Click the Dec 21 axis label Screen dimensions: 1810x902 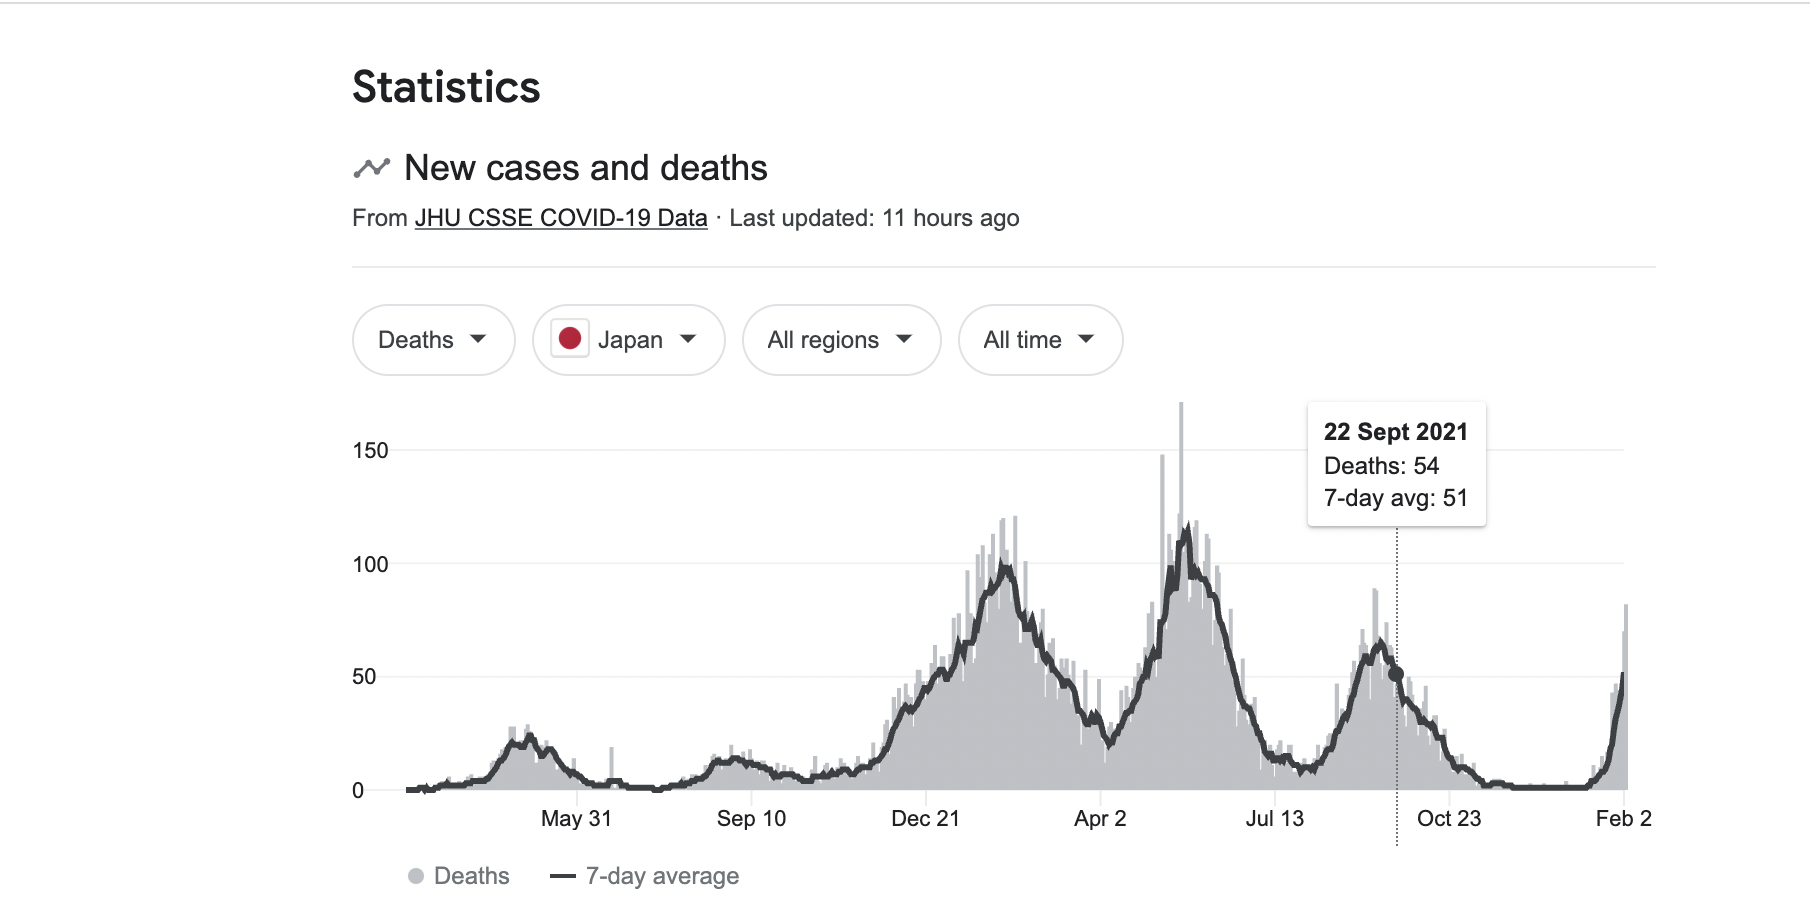tap(925, 818)
